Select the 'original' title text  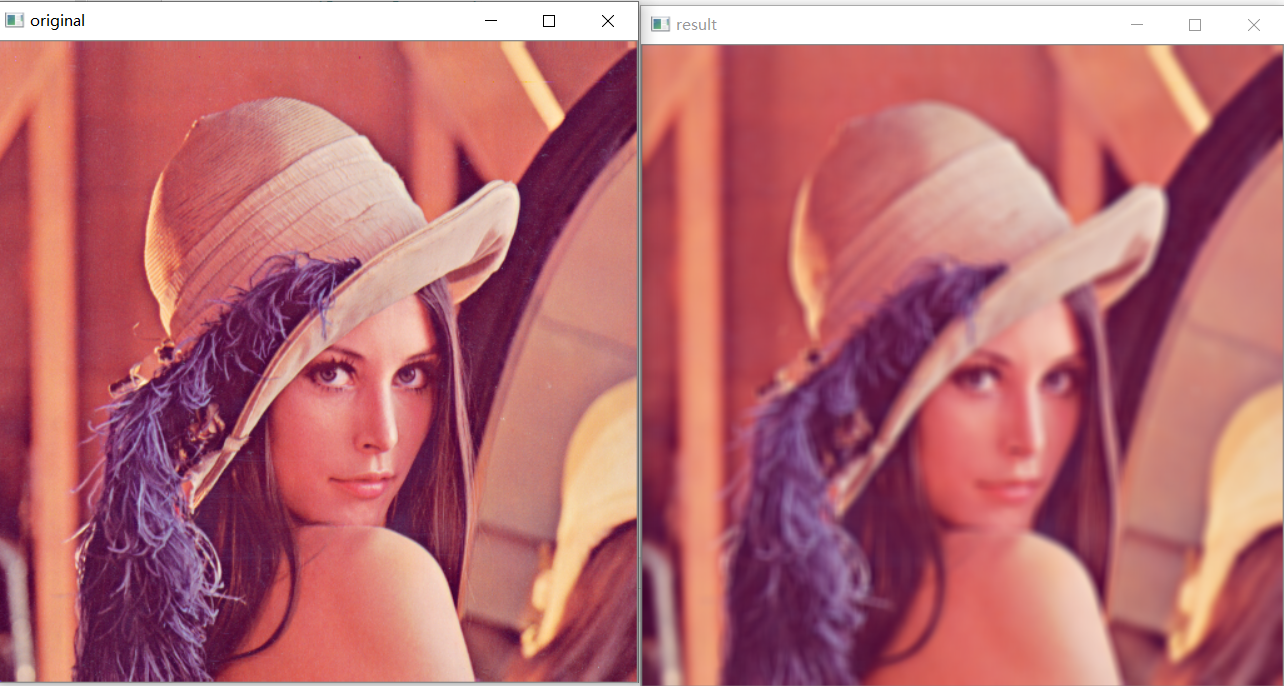click(57, 21)
